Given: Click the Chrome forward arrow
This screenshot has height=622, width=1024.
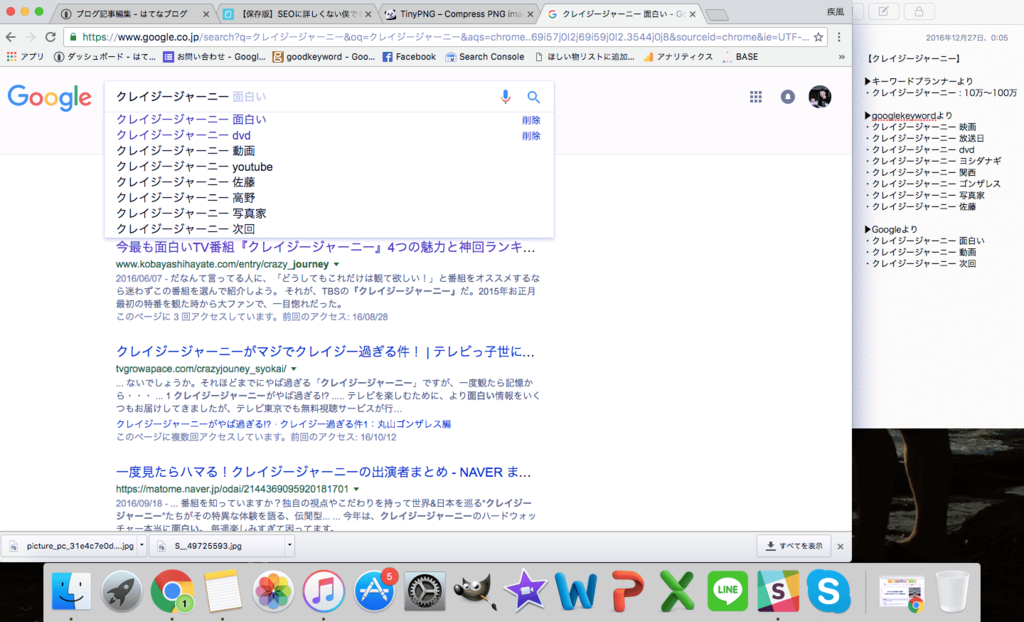Looking at the screenshot, I should [x=30, y=37].
